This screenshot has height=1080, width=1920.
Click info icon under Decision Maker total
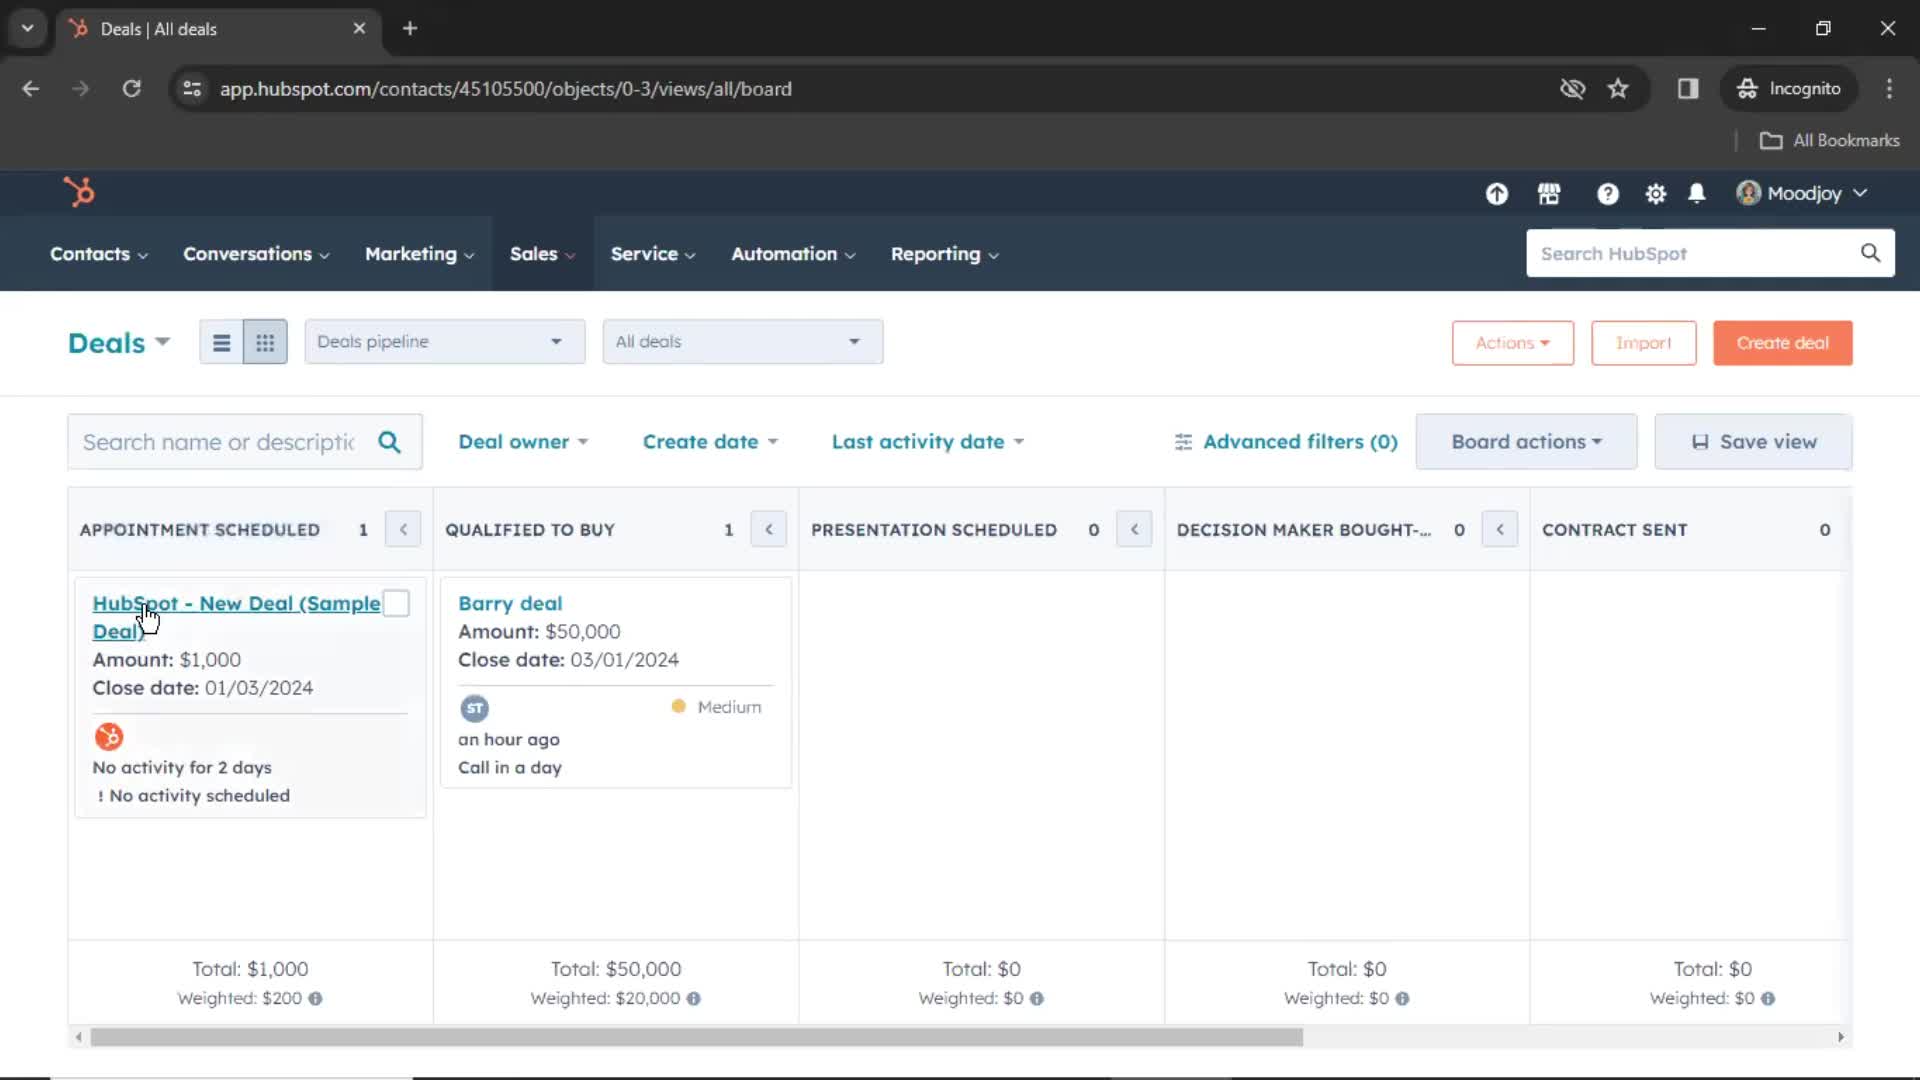1402,998
